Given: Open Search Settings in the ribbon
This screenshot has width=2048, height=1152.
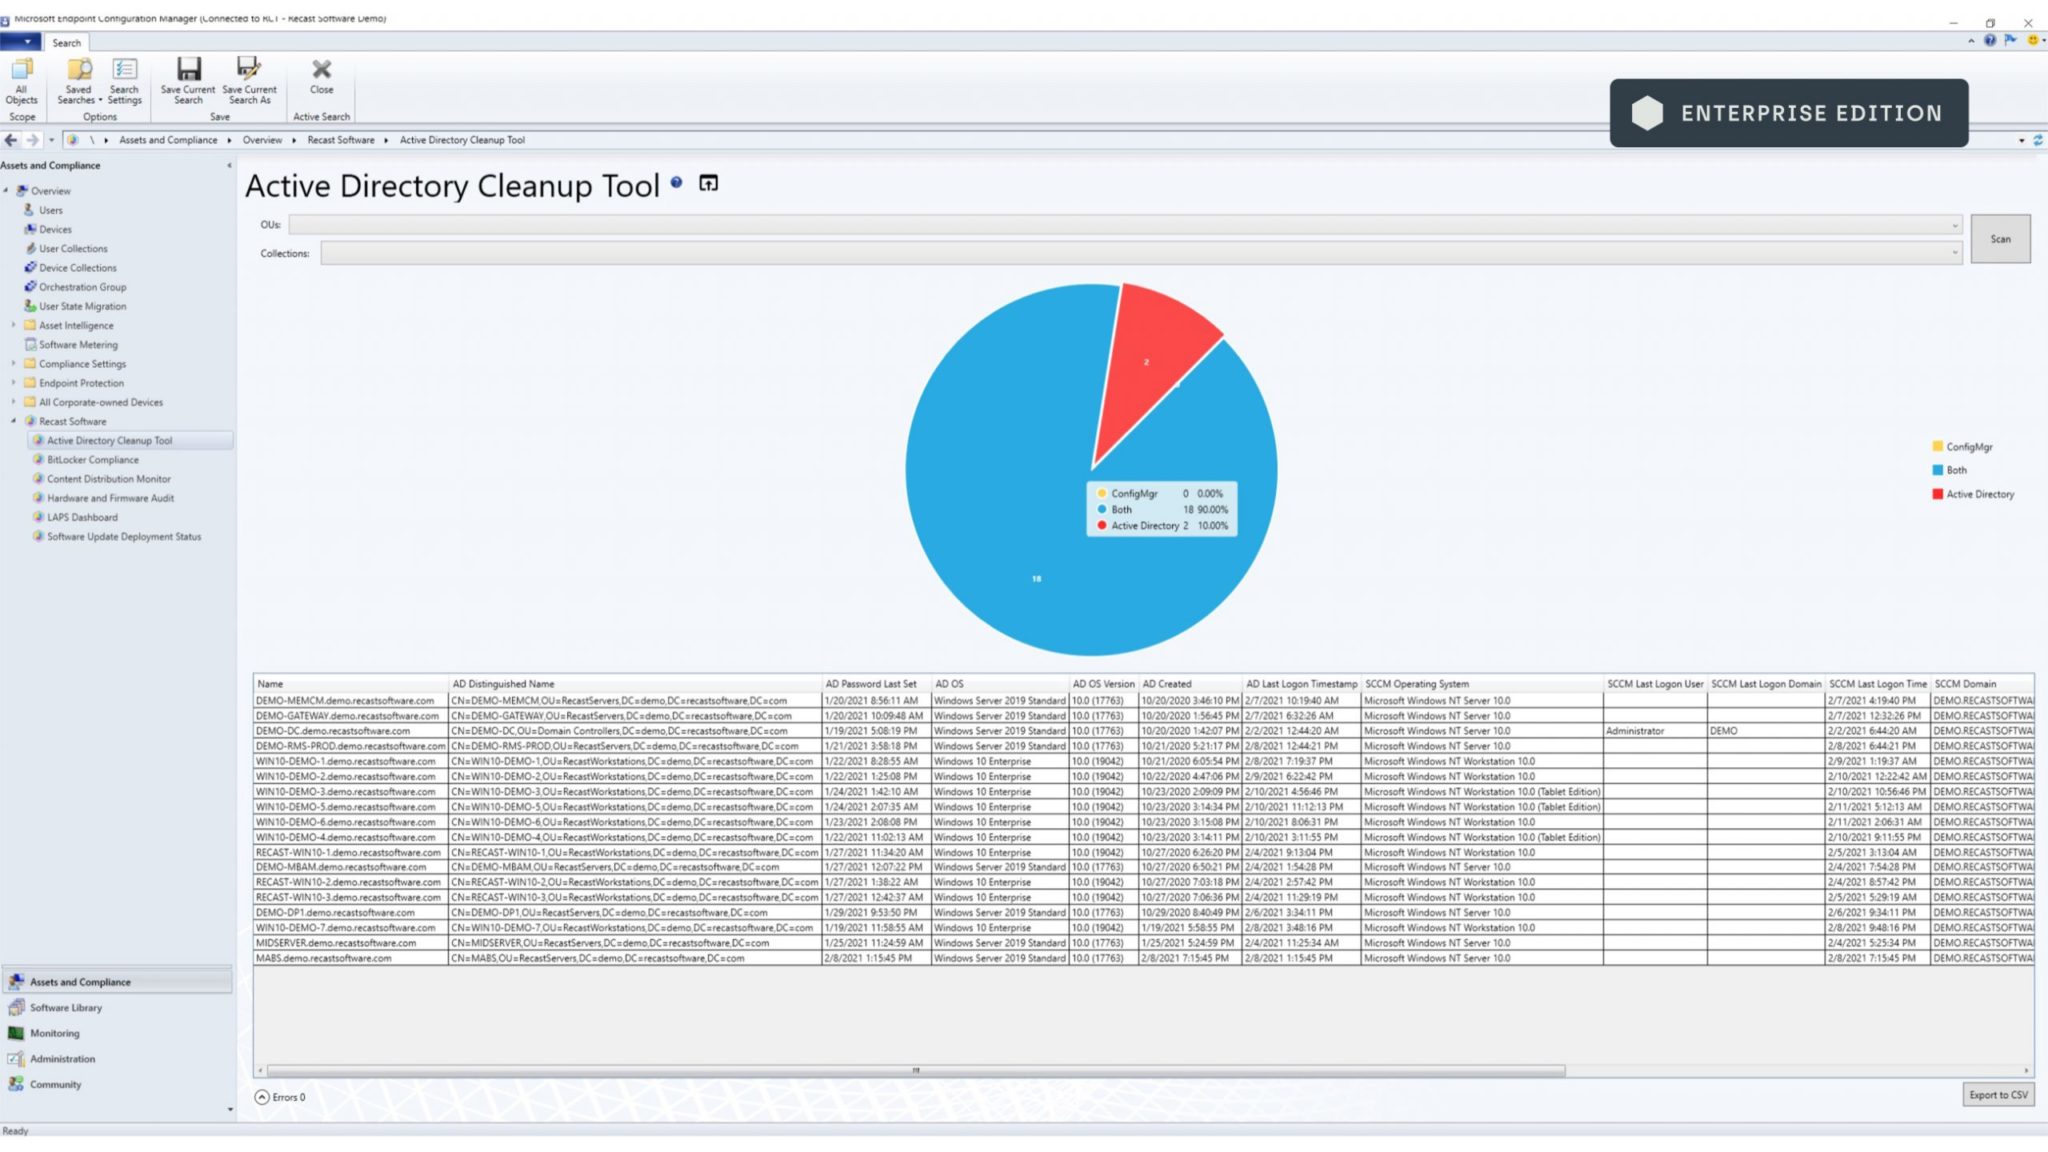Looking at the screenshot, I should (124, 81).
